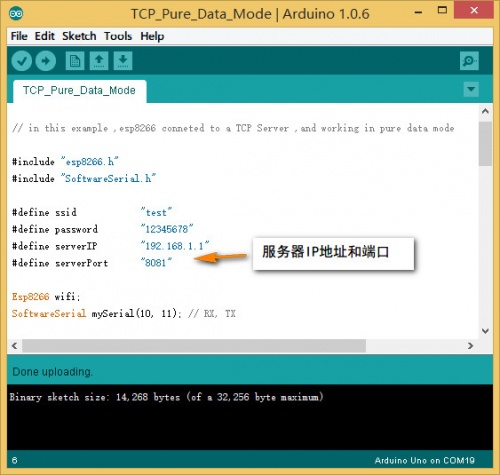The width and height of the screenshot is (500, 475).
Task: Open the Edit menu
Action: click(x=44, y=36)
